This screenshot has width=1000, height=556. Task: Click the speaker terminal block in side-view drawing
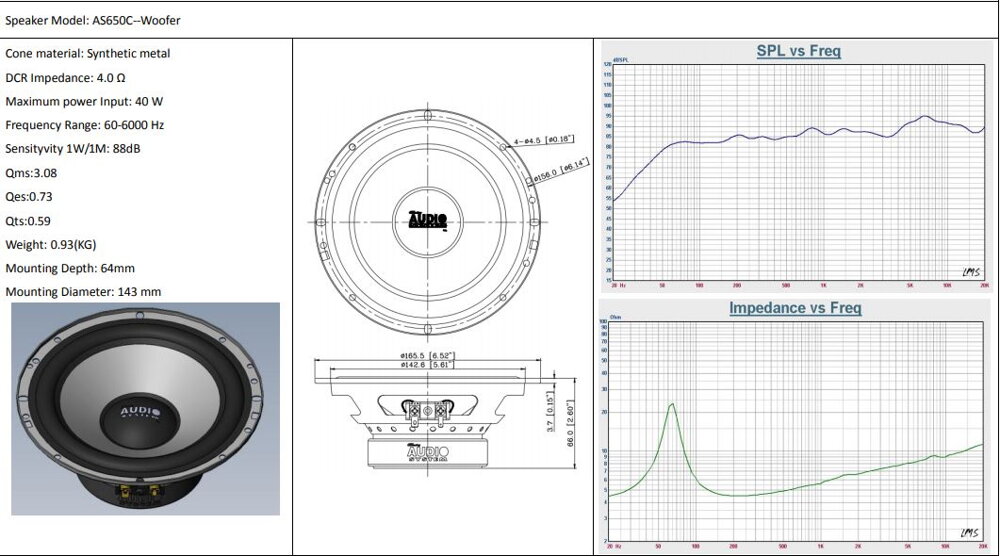pos(427,412)
